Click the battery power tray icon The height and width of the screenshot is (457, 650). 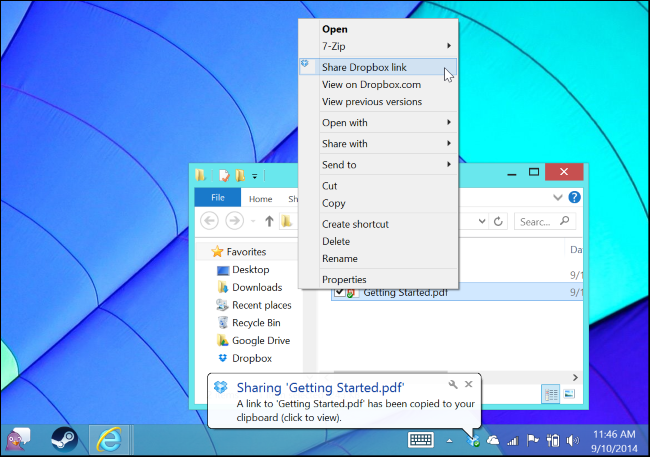[553, 440]
